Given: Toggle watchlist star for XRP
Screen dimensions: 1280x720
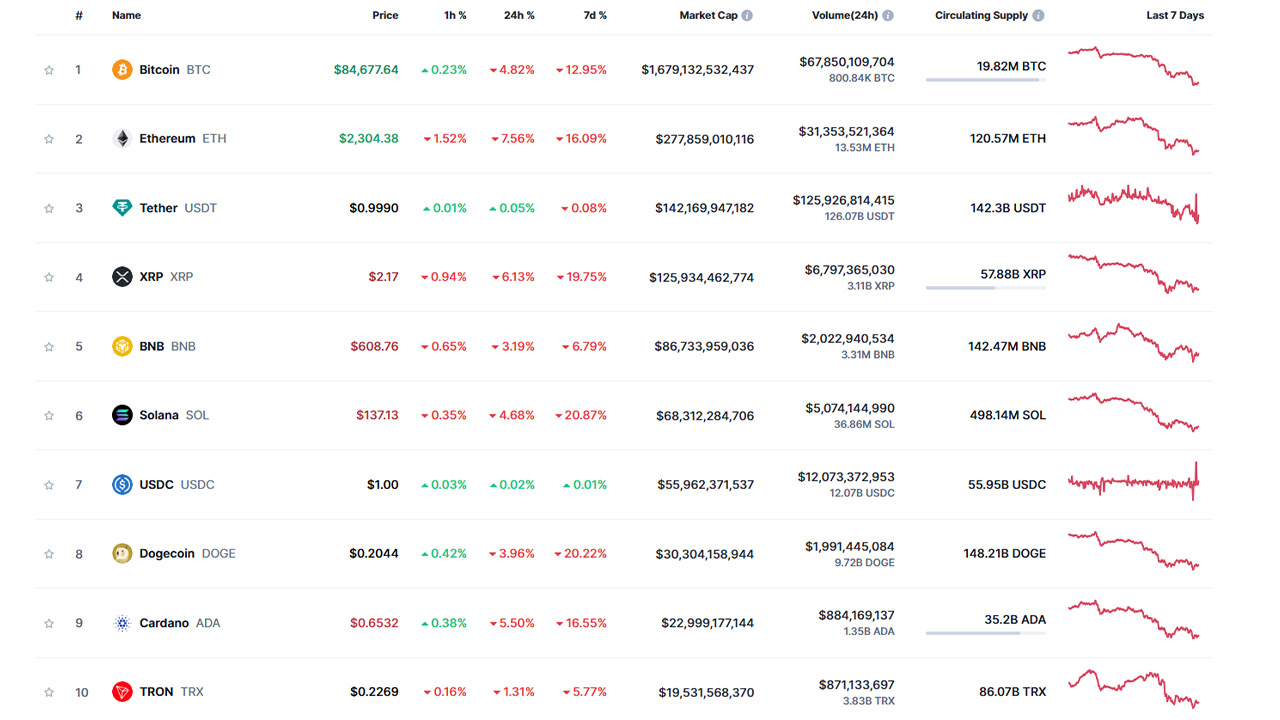Looking at the screenshot, I should pos(49,277).
